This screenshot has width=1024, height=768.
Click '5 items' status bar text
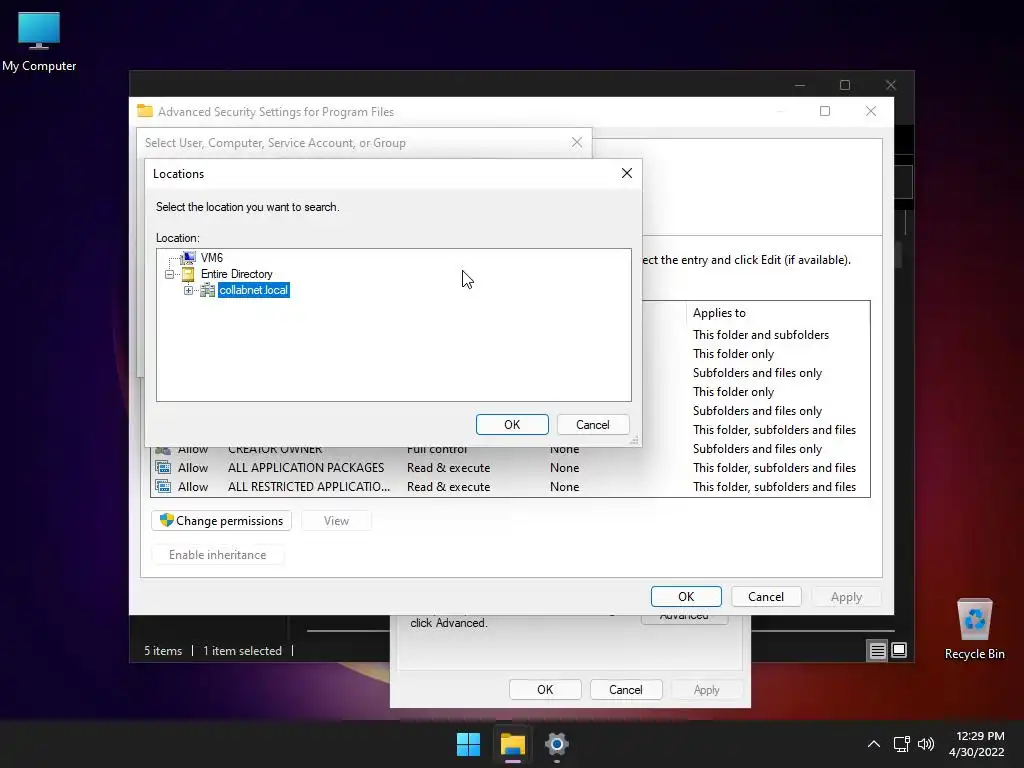[x=163, y=650]
